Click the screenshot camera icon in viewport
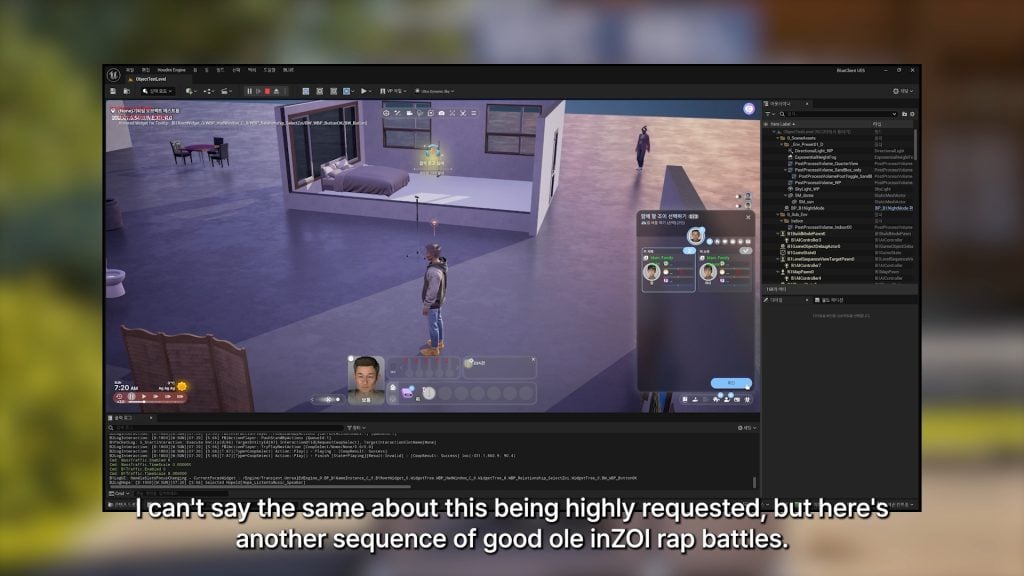The width and height of the screenshot is (1024, 576). [442, 114]
